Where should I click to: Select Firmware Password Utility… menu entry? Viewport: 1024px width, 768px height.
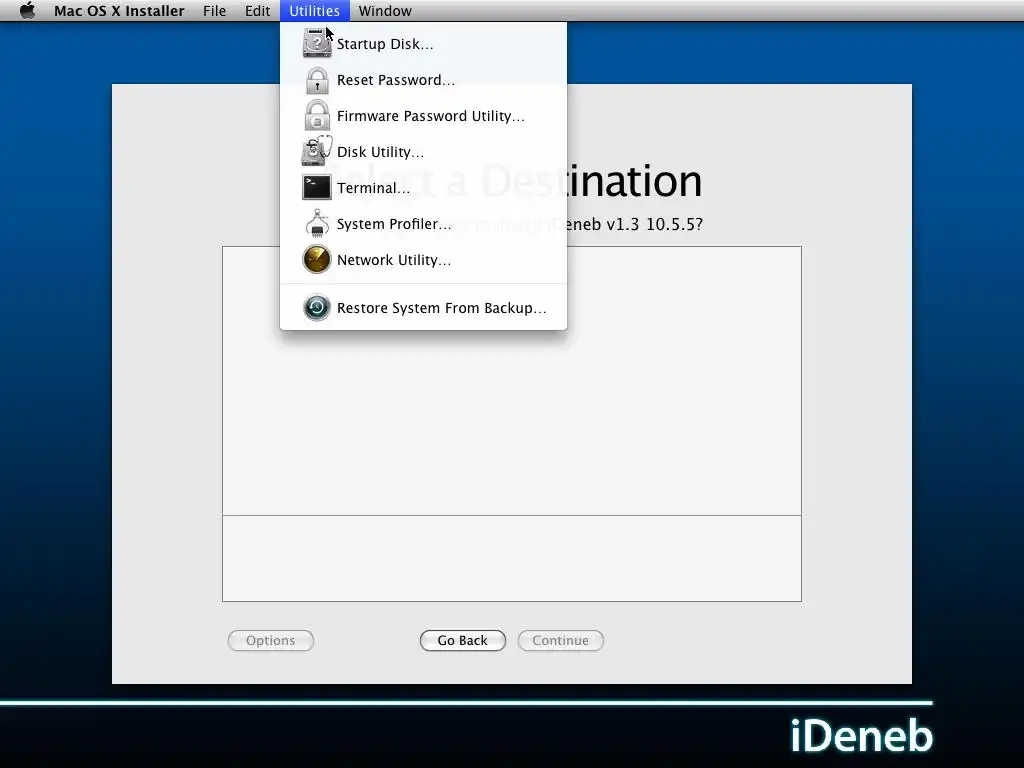(423, 116)
